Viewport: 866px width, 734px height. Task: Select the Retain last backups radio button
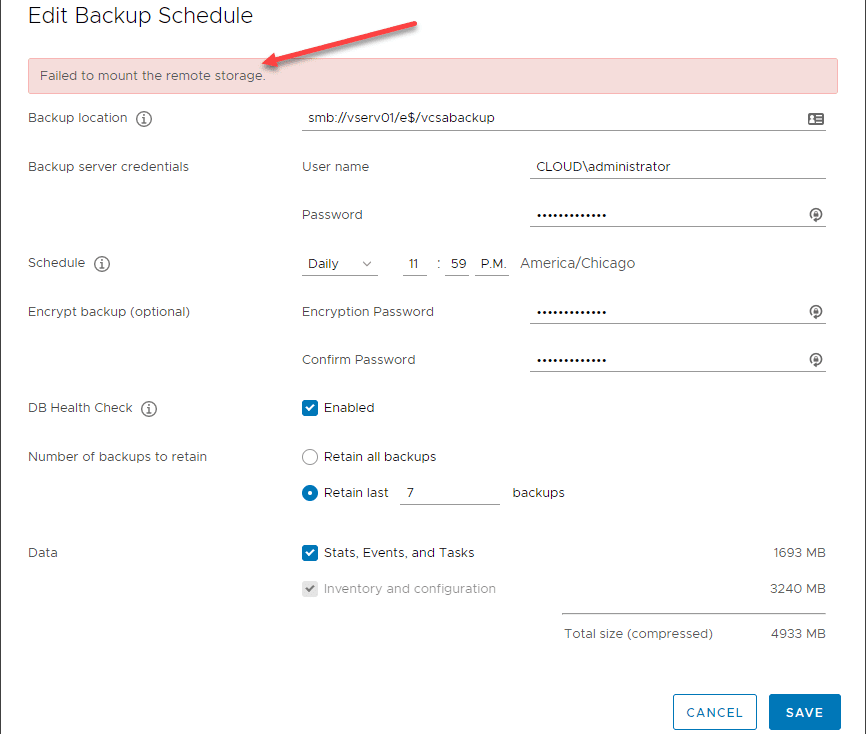pos(310,493)
